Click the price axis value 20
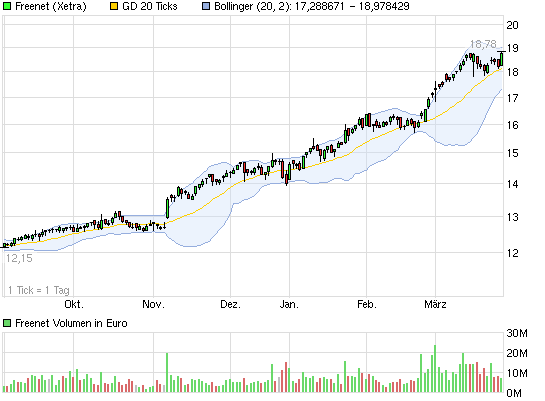This screenshot has width=545, height=401. pyautogui.click(x=512, y=25)
